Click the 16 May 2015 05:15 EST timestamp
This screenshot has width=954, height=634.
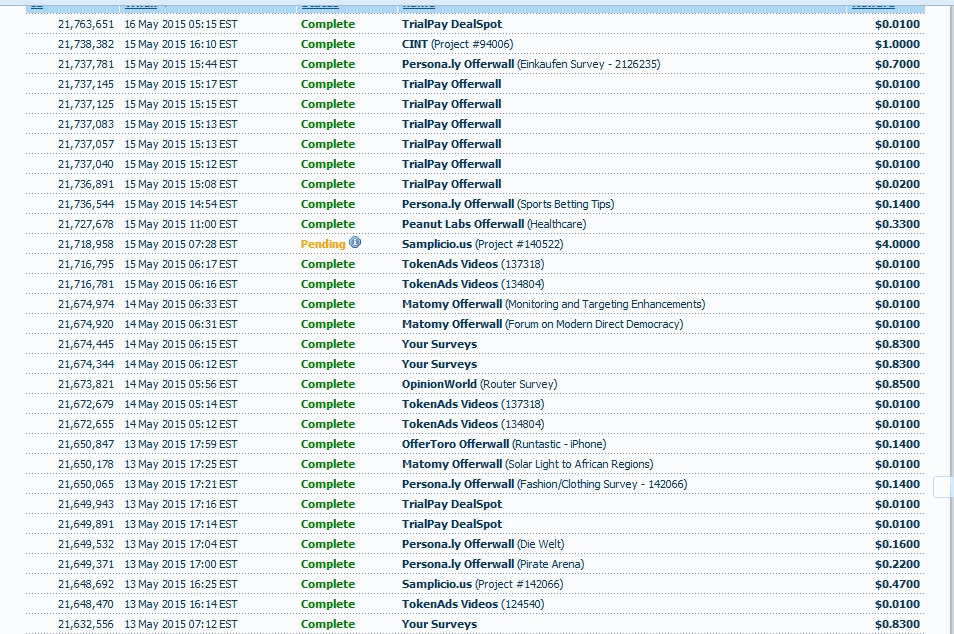pyautogui.click(x=181, y=24)
